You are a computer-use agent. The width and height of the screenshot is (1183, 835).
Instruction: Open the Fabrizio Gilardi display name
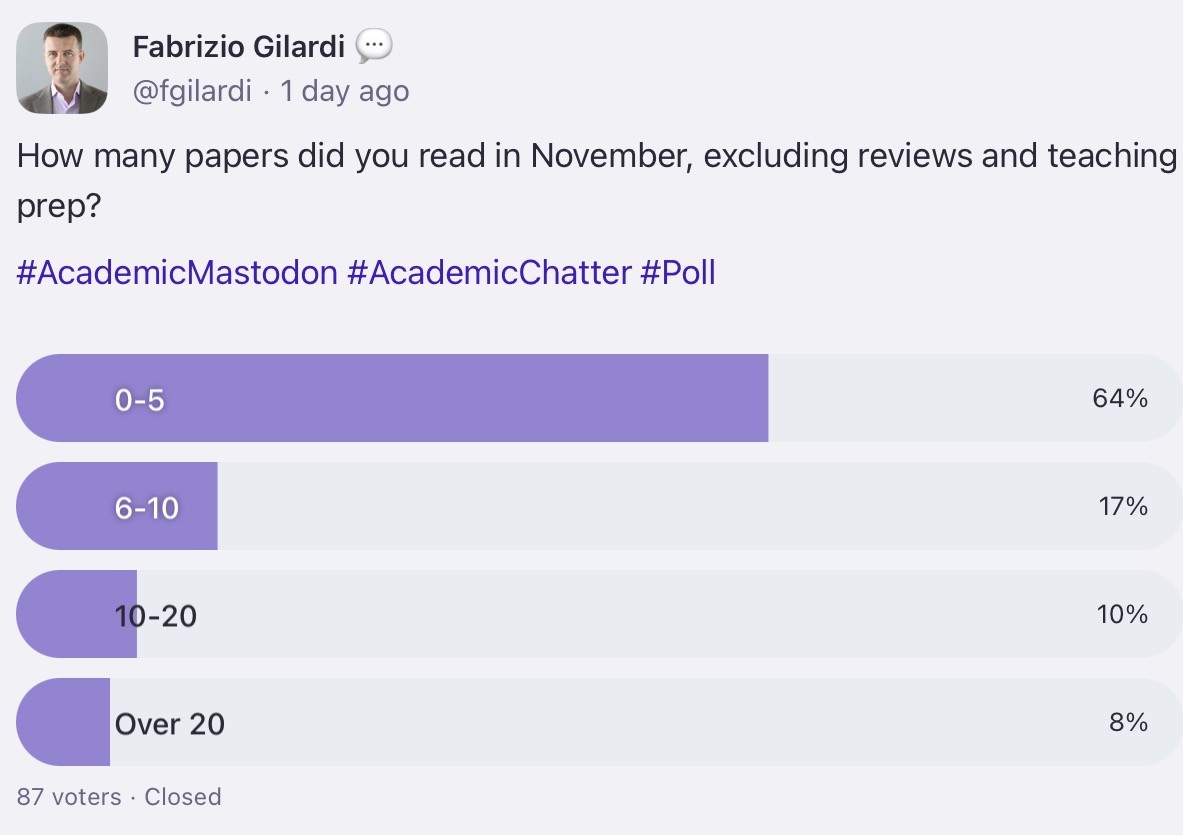[239, 46]
